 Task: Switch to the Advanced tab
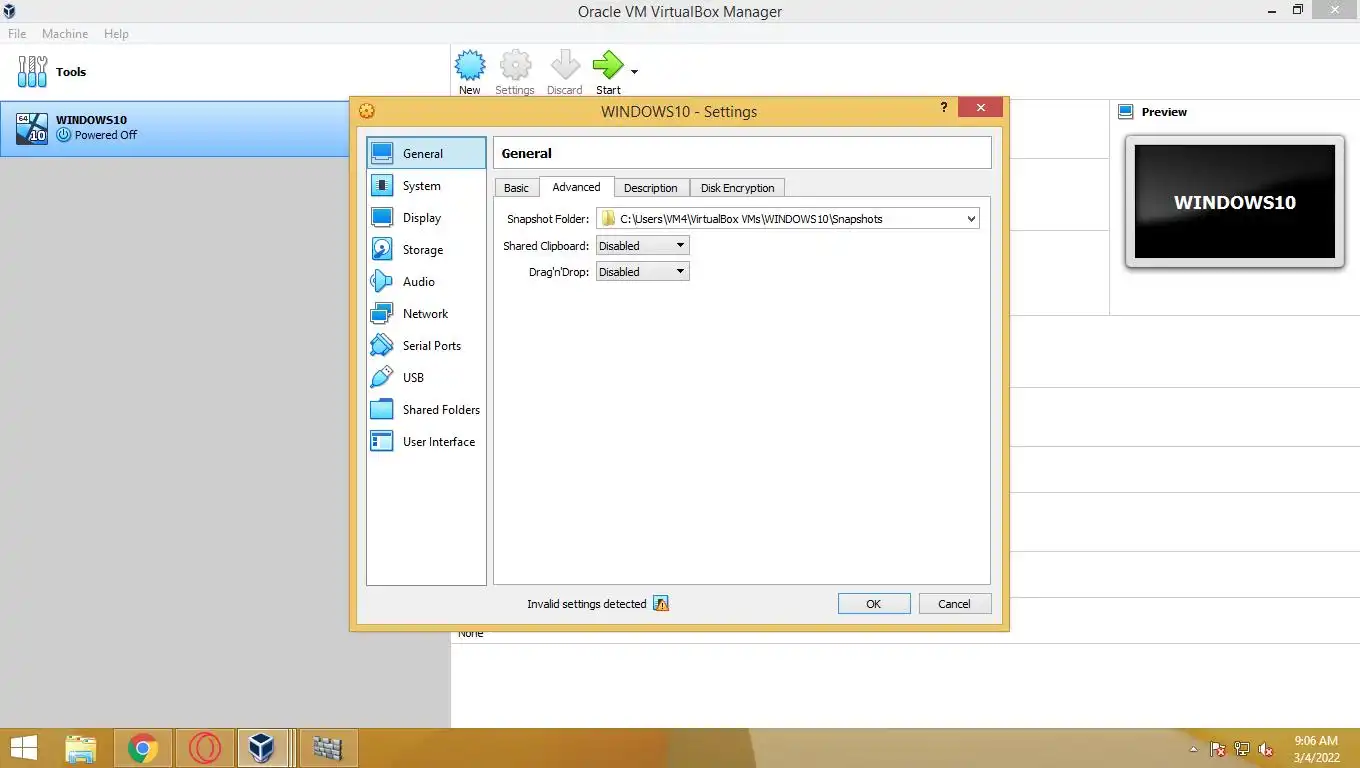point(576,187)
